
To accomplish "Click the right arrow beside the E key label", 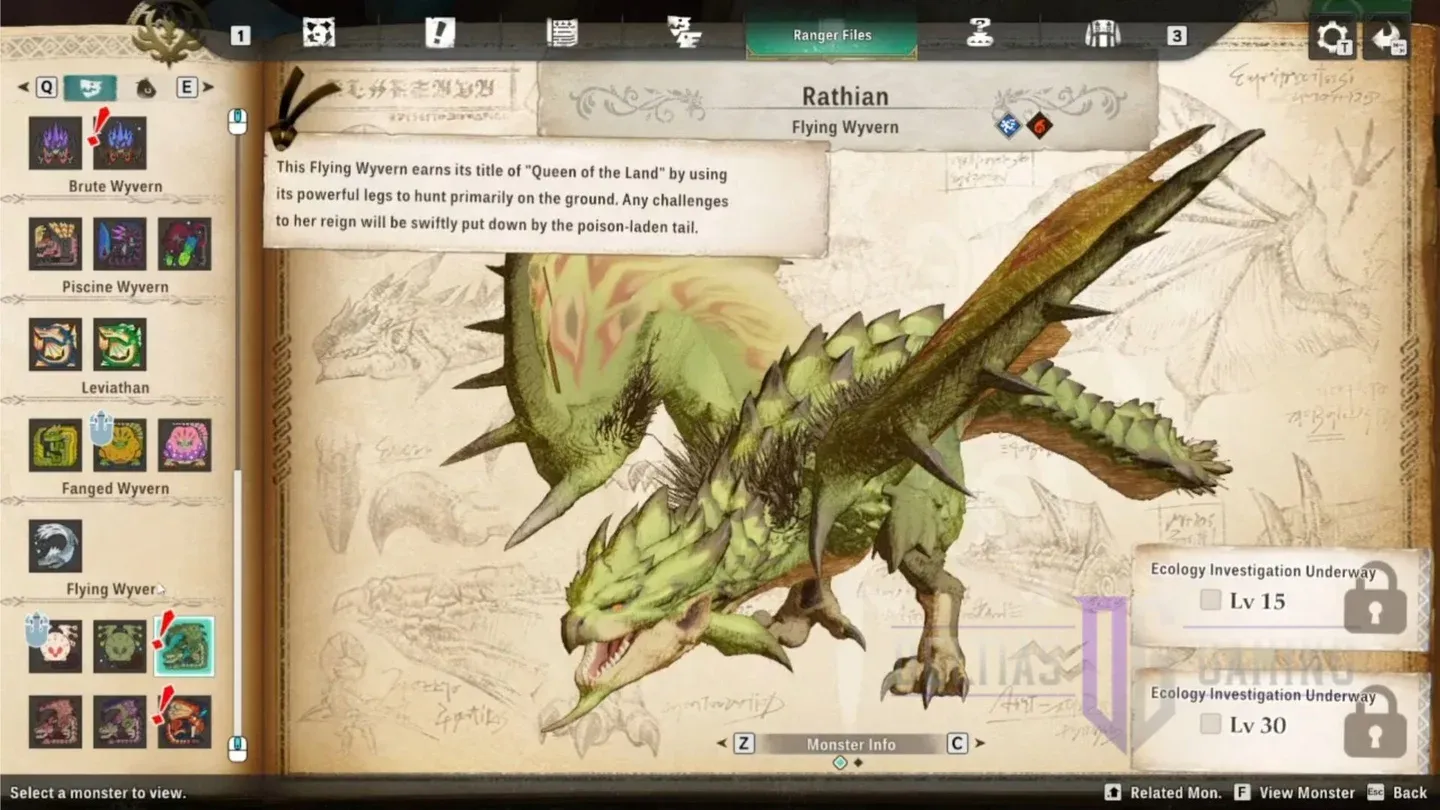I will coord(207,88).
